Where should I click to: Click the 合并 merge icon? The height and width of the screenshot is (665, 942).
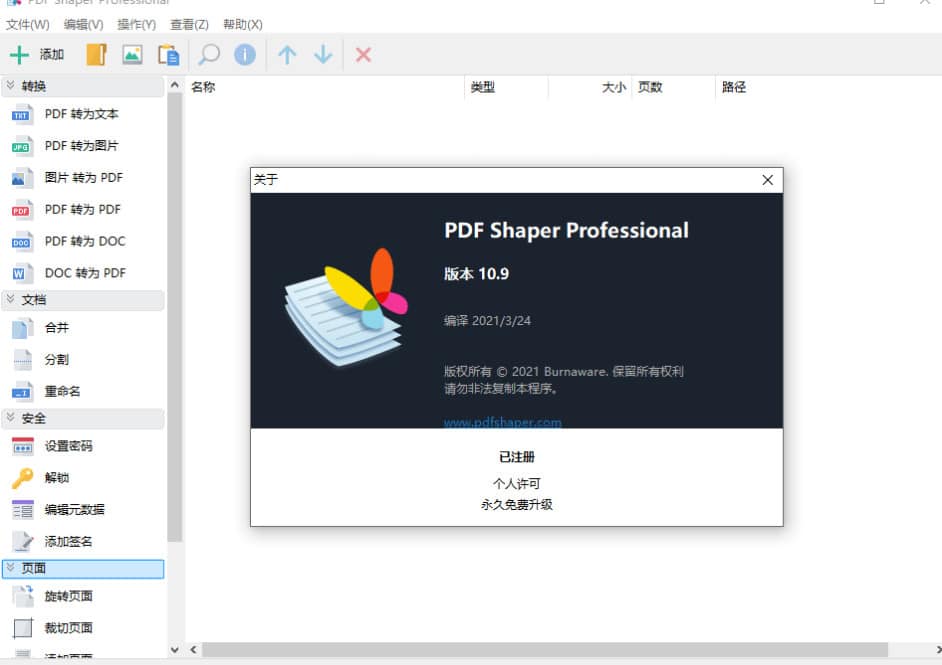(22, 327)
